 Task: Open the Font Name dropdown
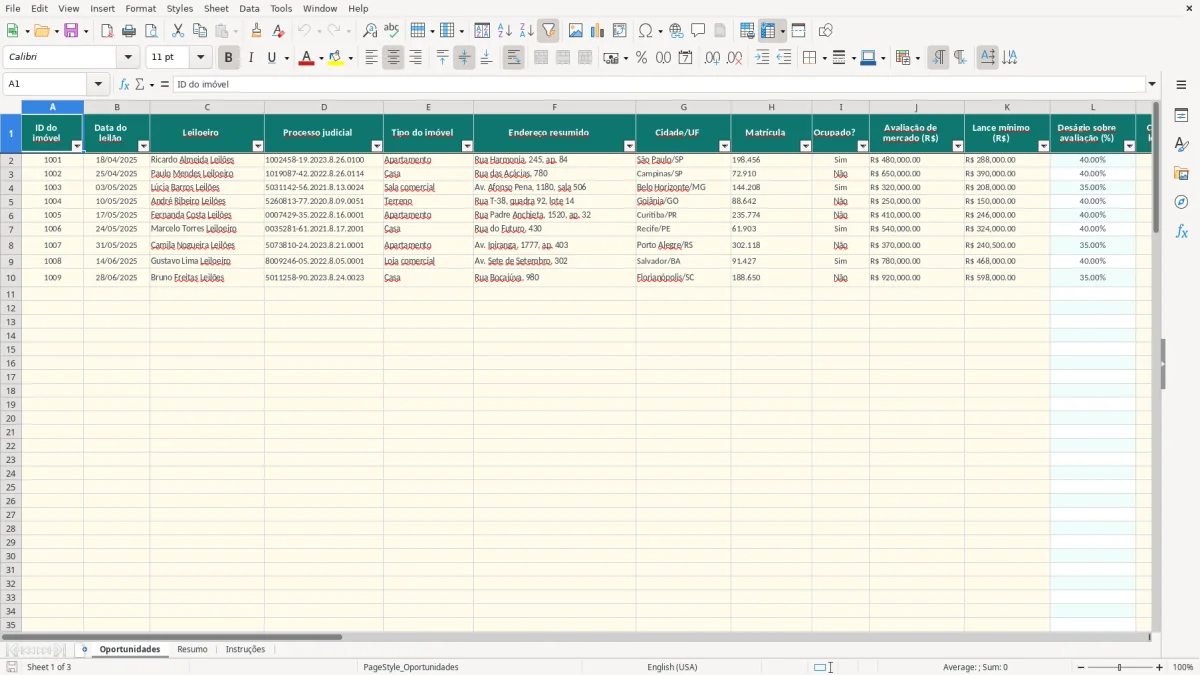[x=128, y=58]
